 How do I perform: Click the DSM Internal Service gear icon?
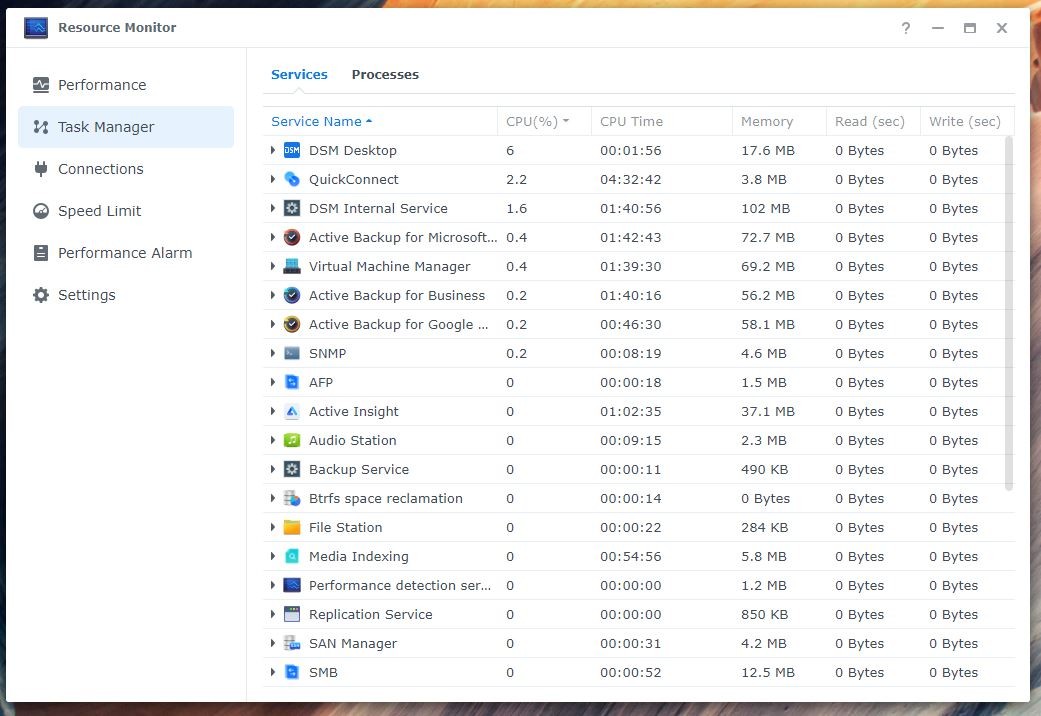point(291,209)
